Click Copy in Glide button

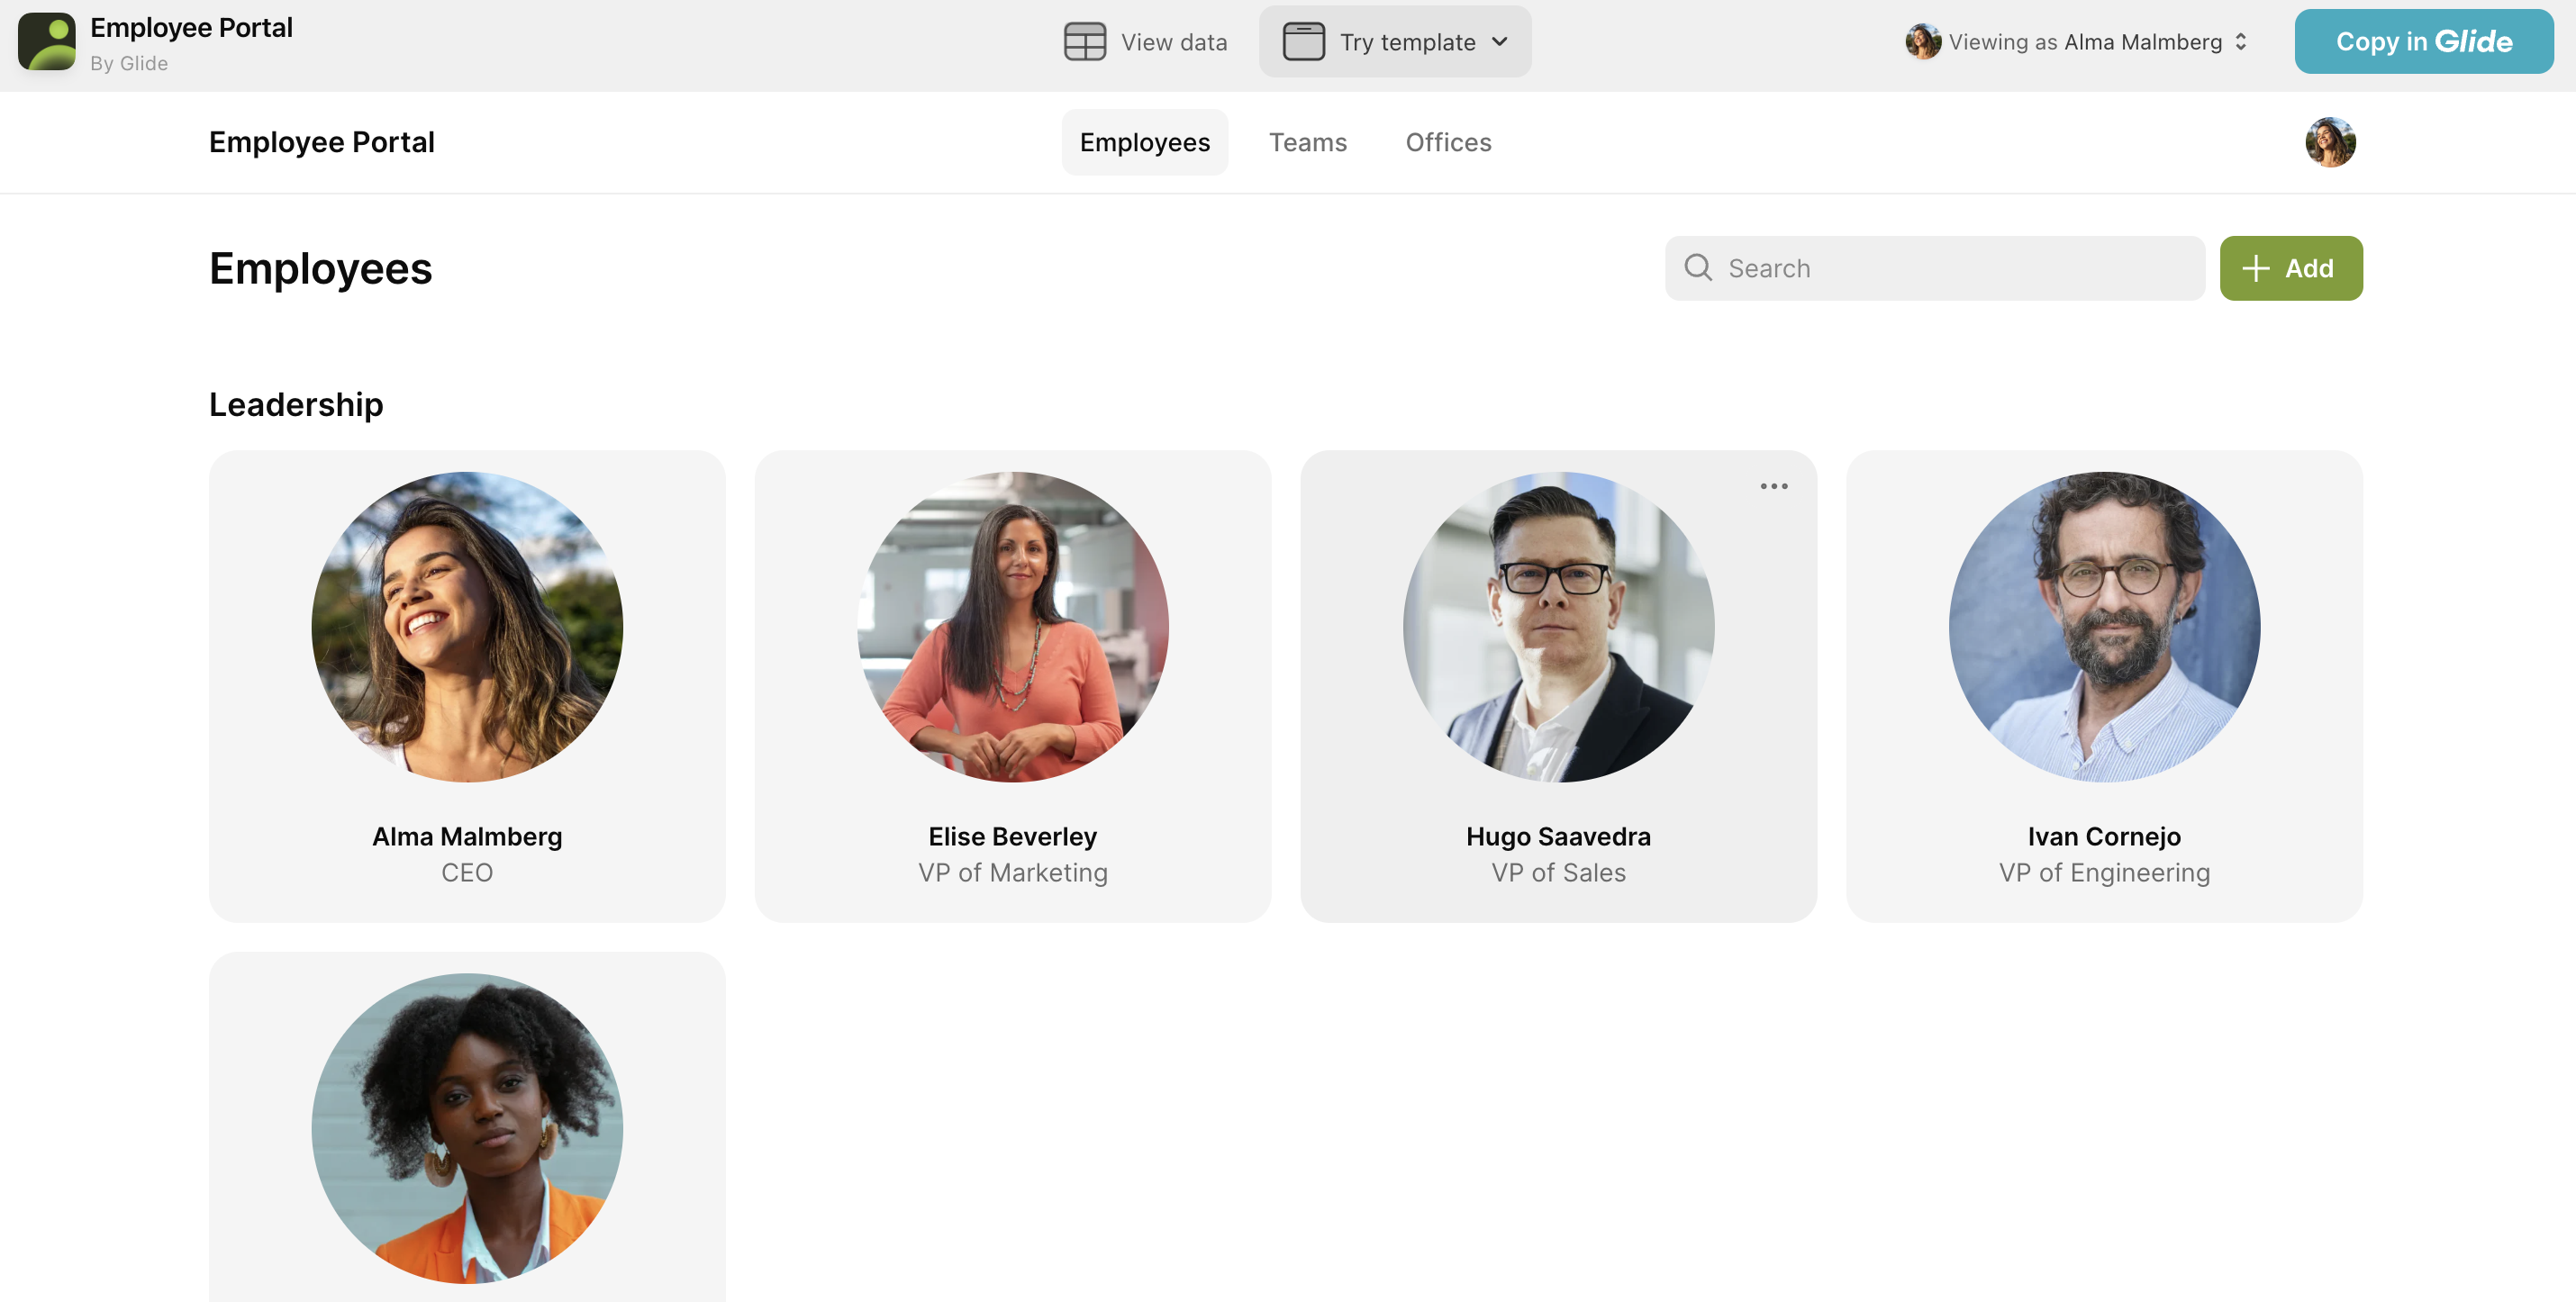[2423, 42]
